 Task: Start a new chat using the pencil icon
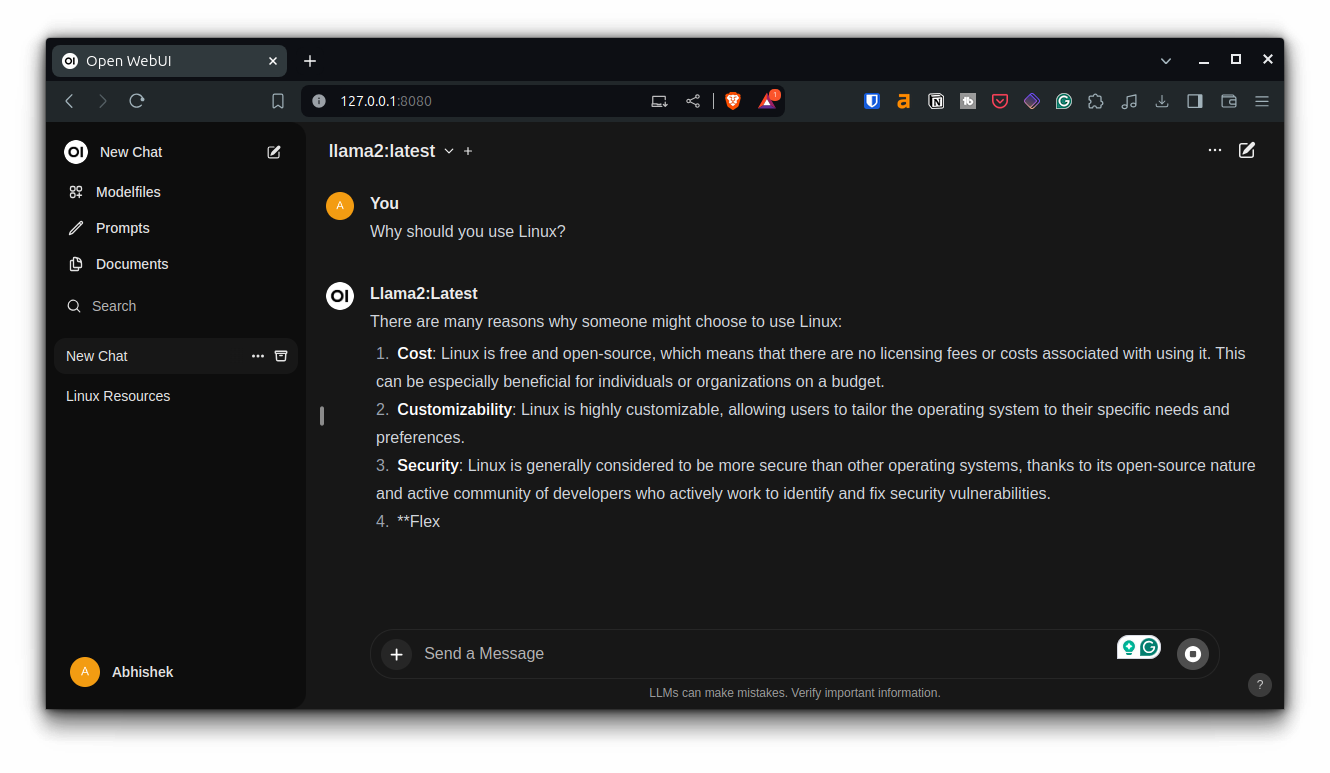coord(273,152)
